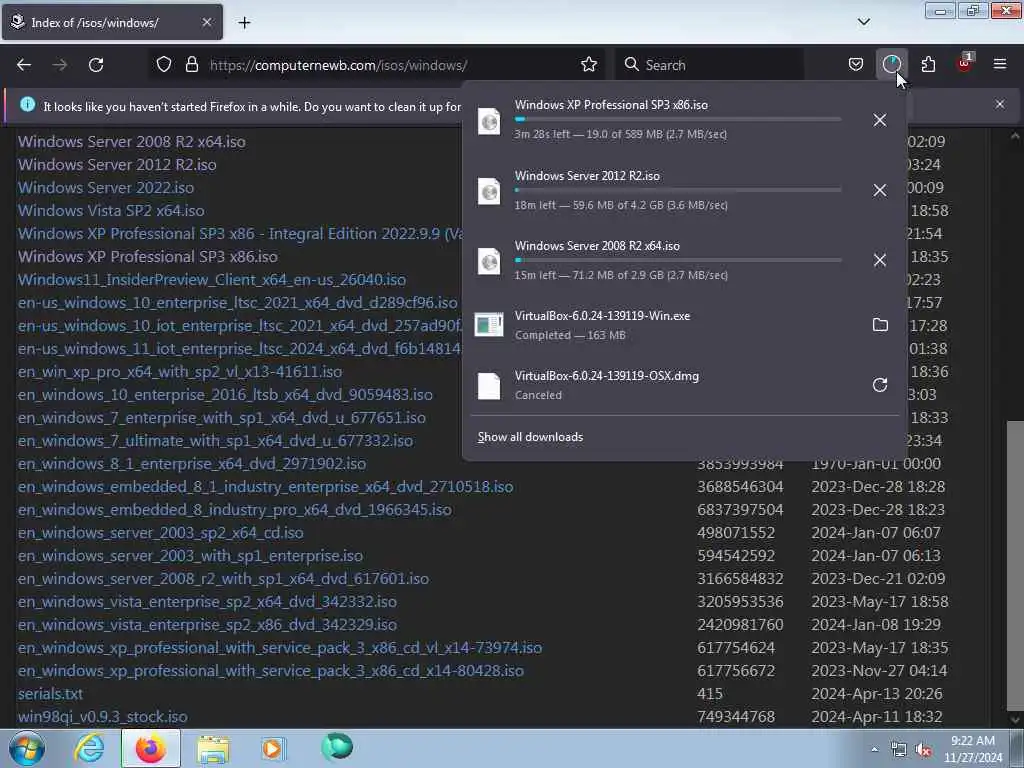Open the en_windows_8_1_enterprise_x64_dvd link
Screen dimensions: 1024x768
[x=191, y=464]
